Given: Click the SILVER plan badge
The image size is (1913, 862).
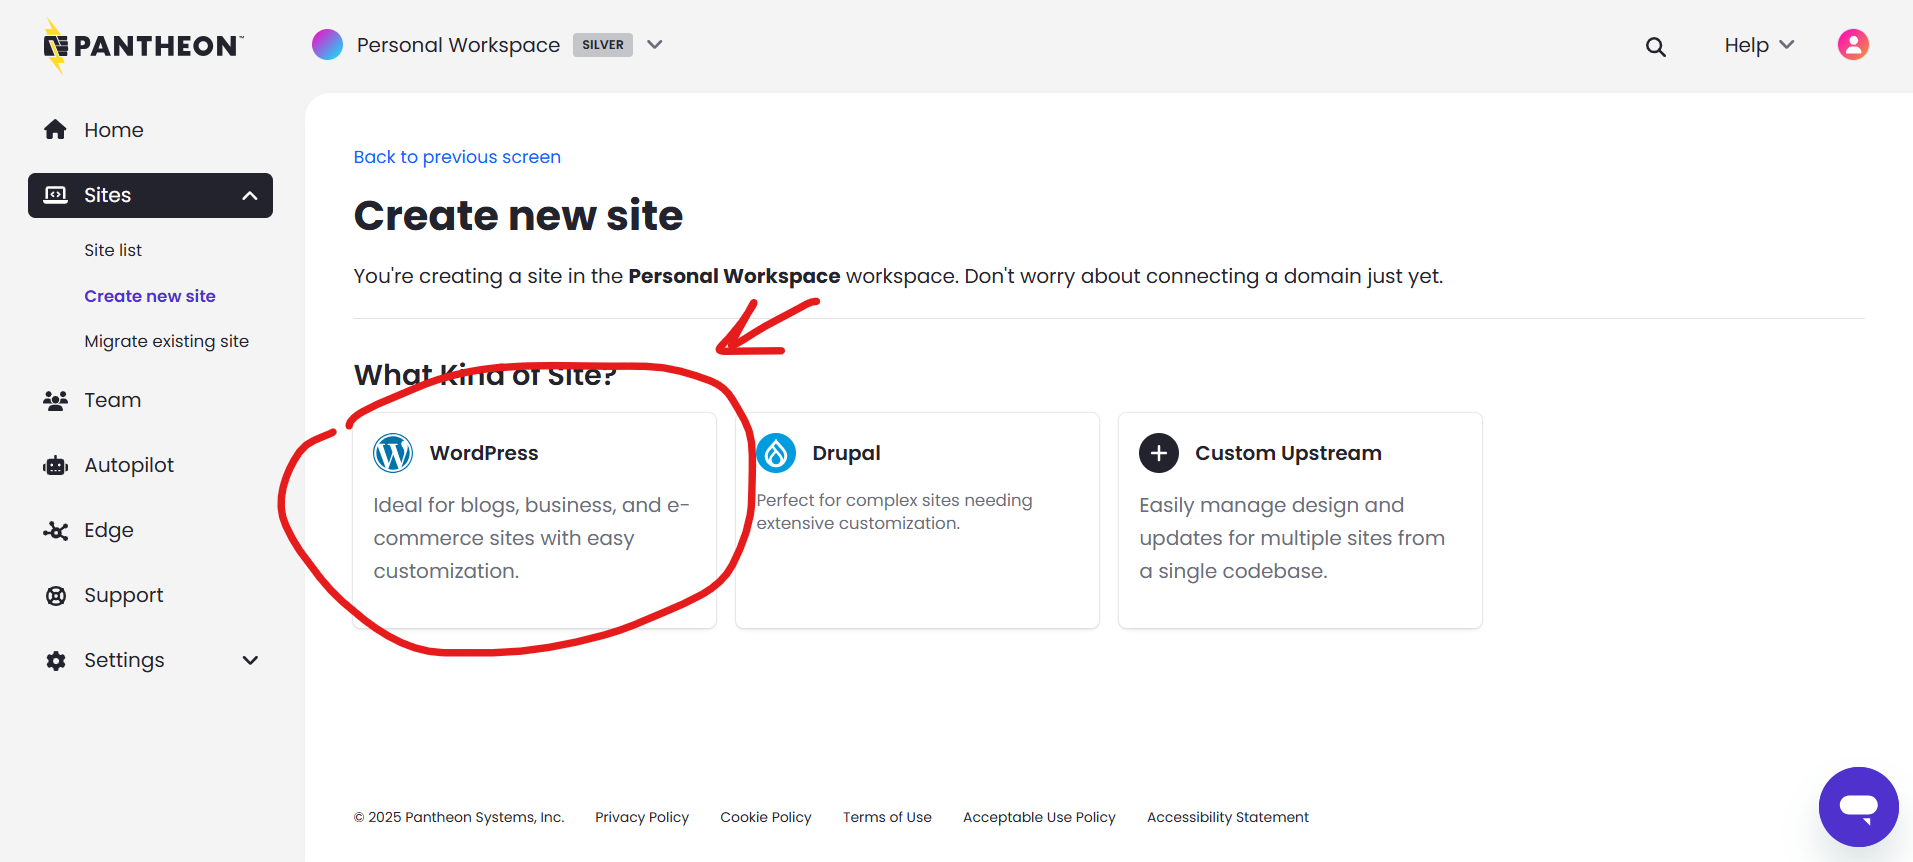Looking at the screenshot, I should pyautogui.click(x=603, y=45).
